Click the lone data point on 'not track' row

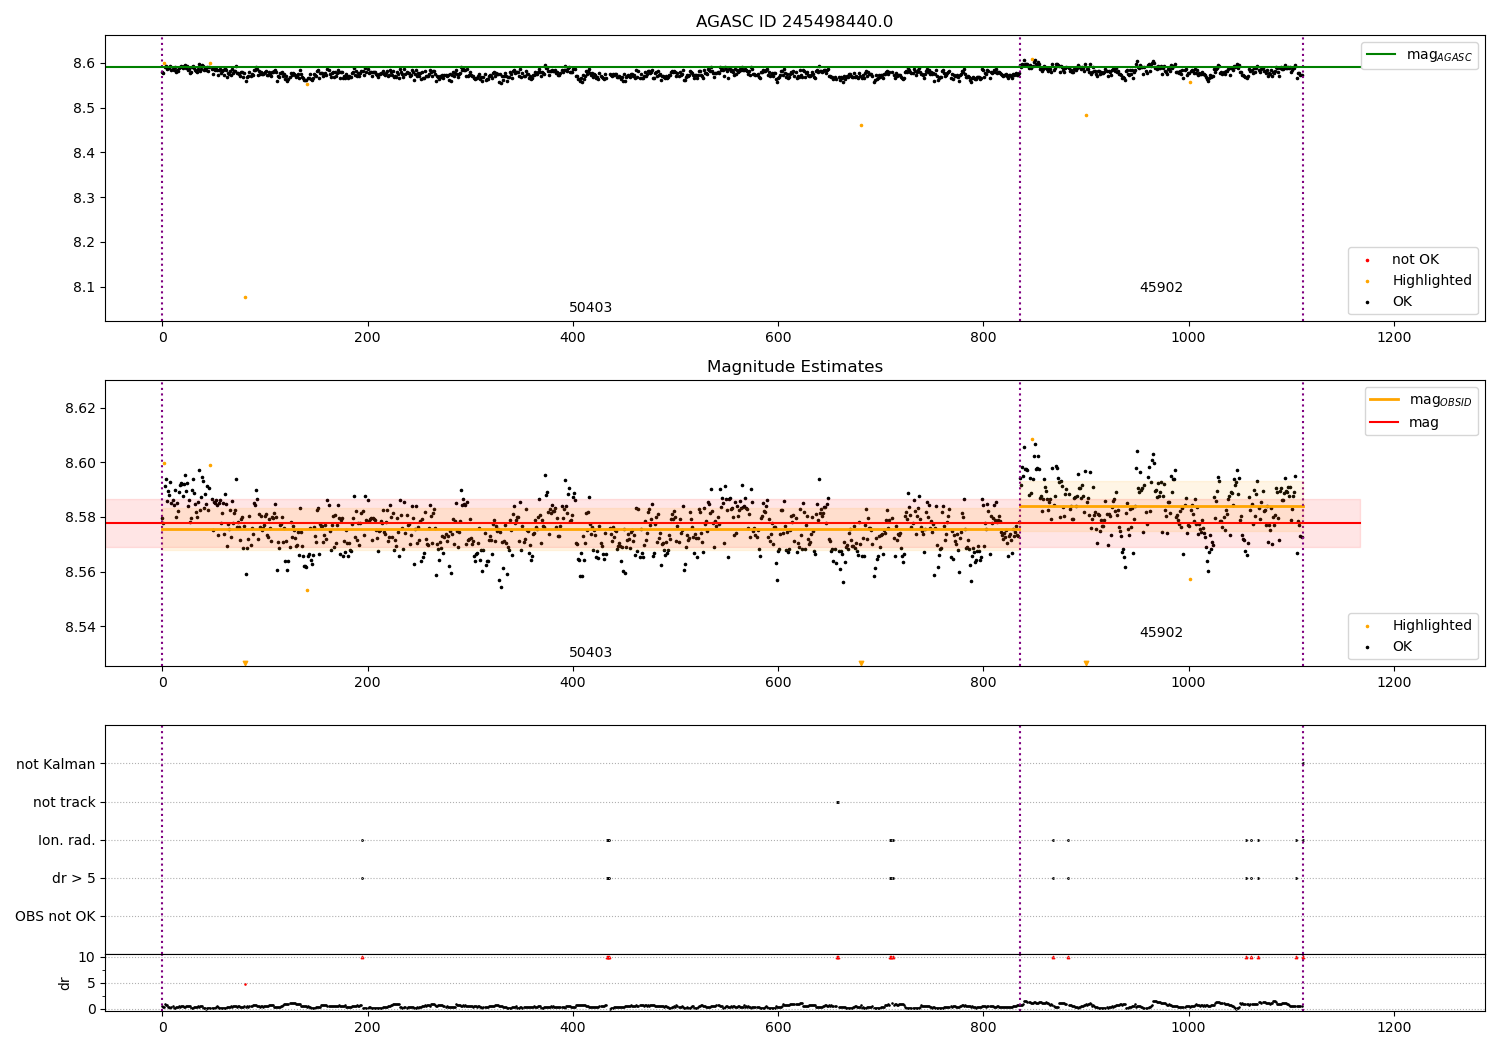[838, 802]
